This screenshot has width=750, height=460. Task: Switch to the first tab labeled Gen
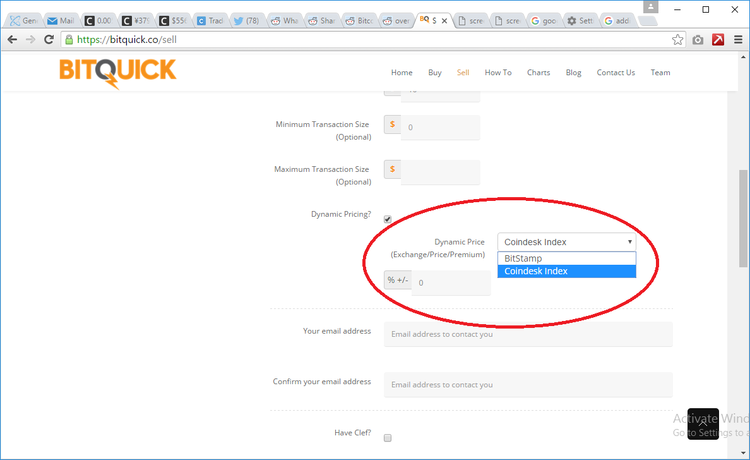tap(23, 21)
